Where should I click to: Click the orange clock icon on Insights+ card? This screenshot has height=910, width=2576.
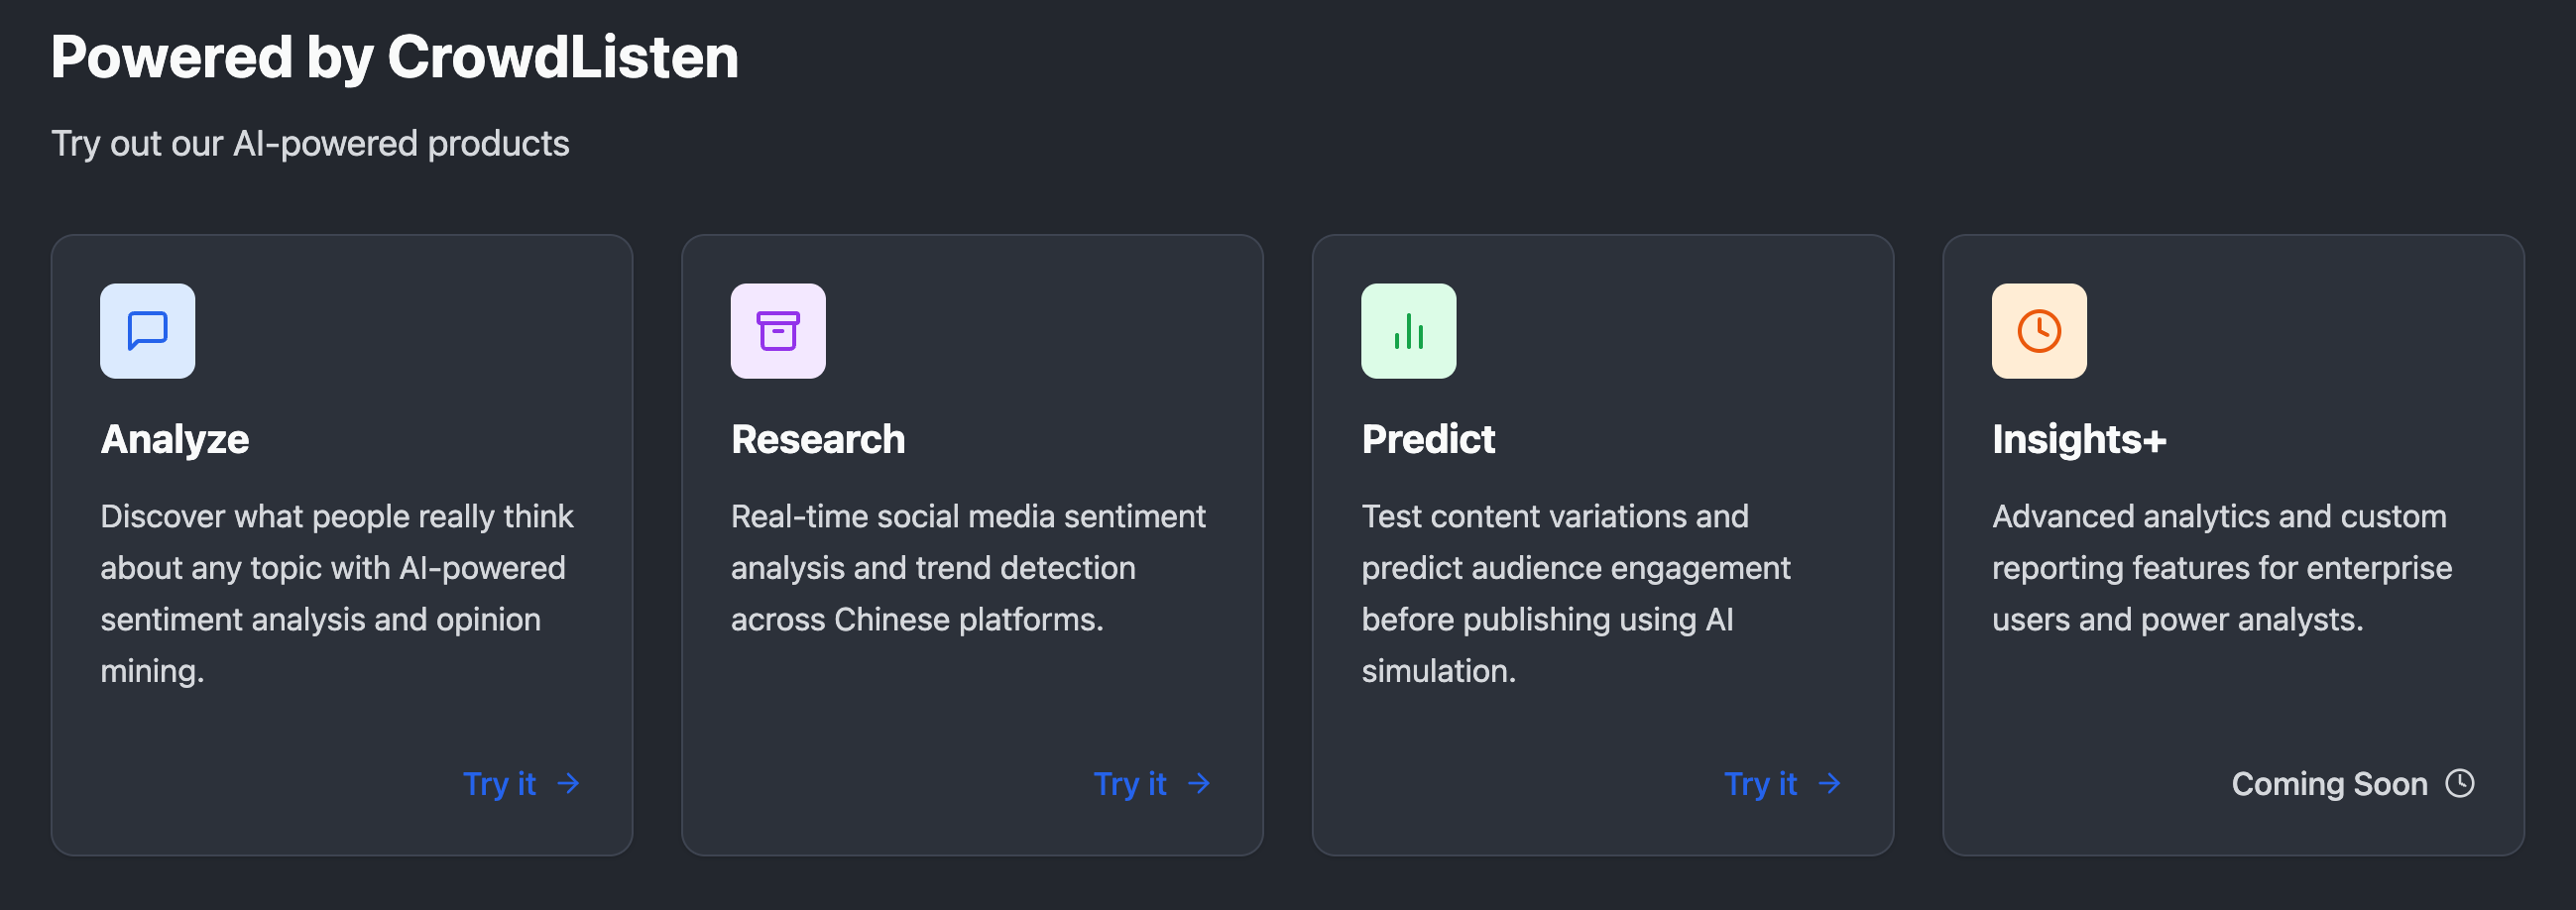click(x=2038, y=331)
